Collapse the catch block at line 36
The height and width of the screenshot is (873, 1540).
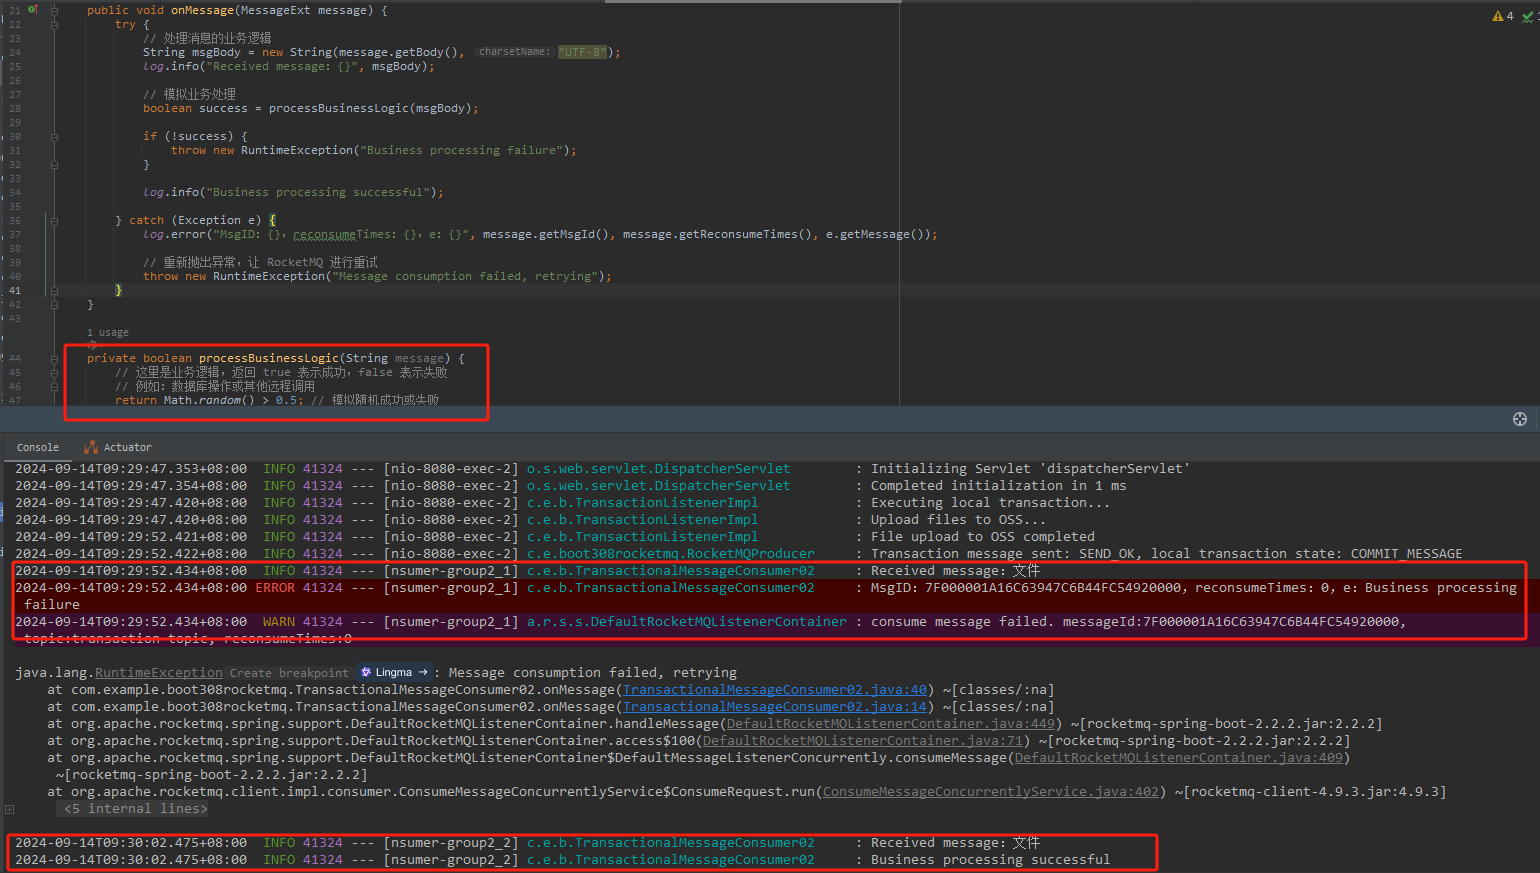point(54,220)
